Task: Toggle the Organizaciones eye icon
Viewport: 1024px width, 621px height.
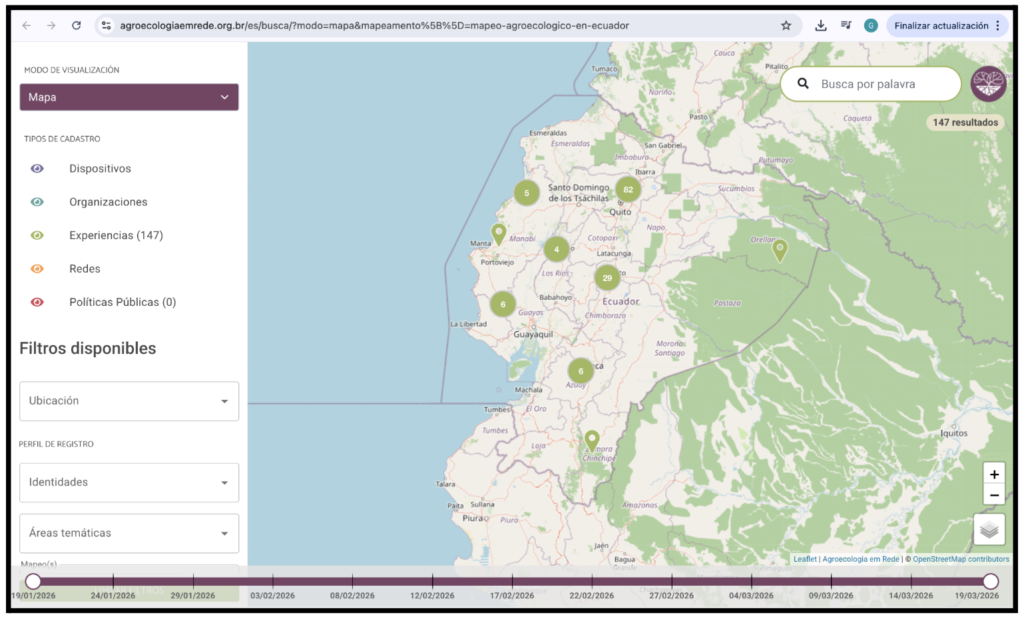Action: 38,202
